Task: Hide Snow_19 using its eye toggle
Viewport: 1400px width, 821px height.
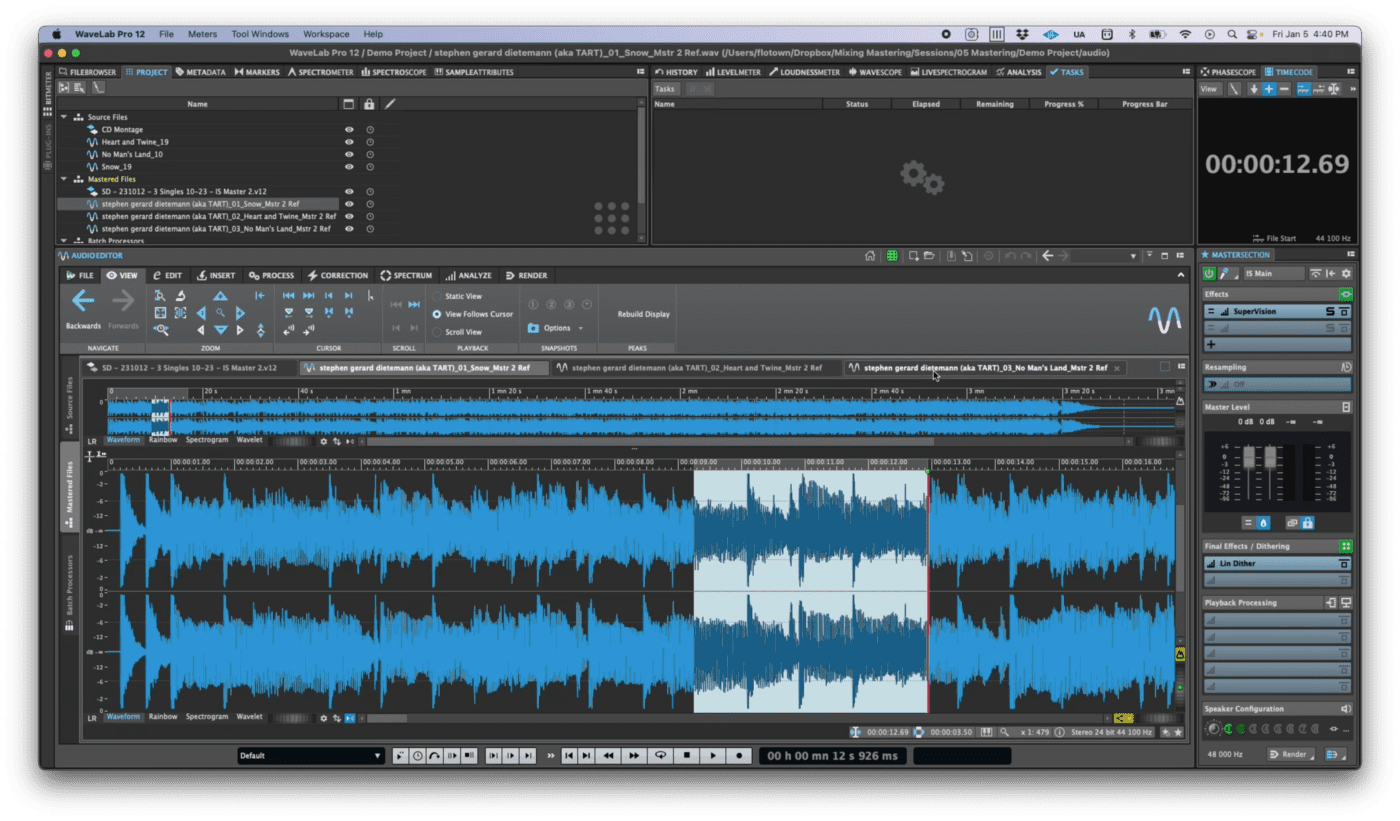Action: click(349, 166)
